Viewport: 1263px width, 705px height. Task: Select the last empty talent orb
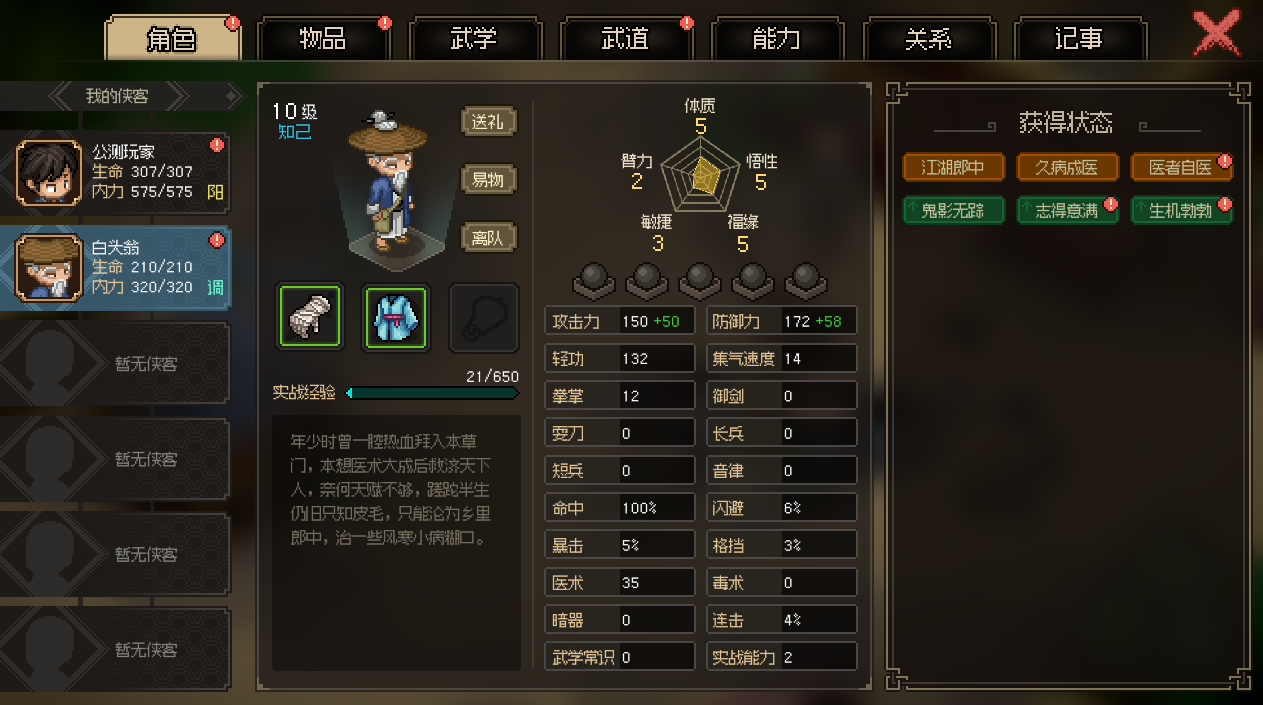[x=806, y=280]
